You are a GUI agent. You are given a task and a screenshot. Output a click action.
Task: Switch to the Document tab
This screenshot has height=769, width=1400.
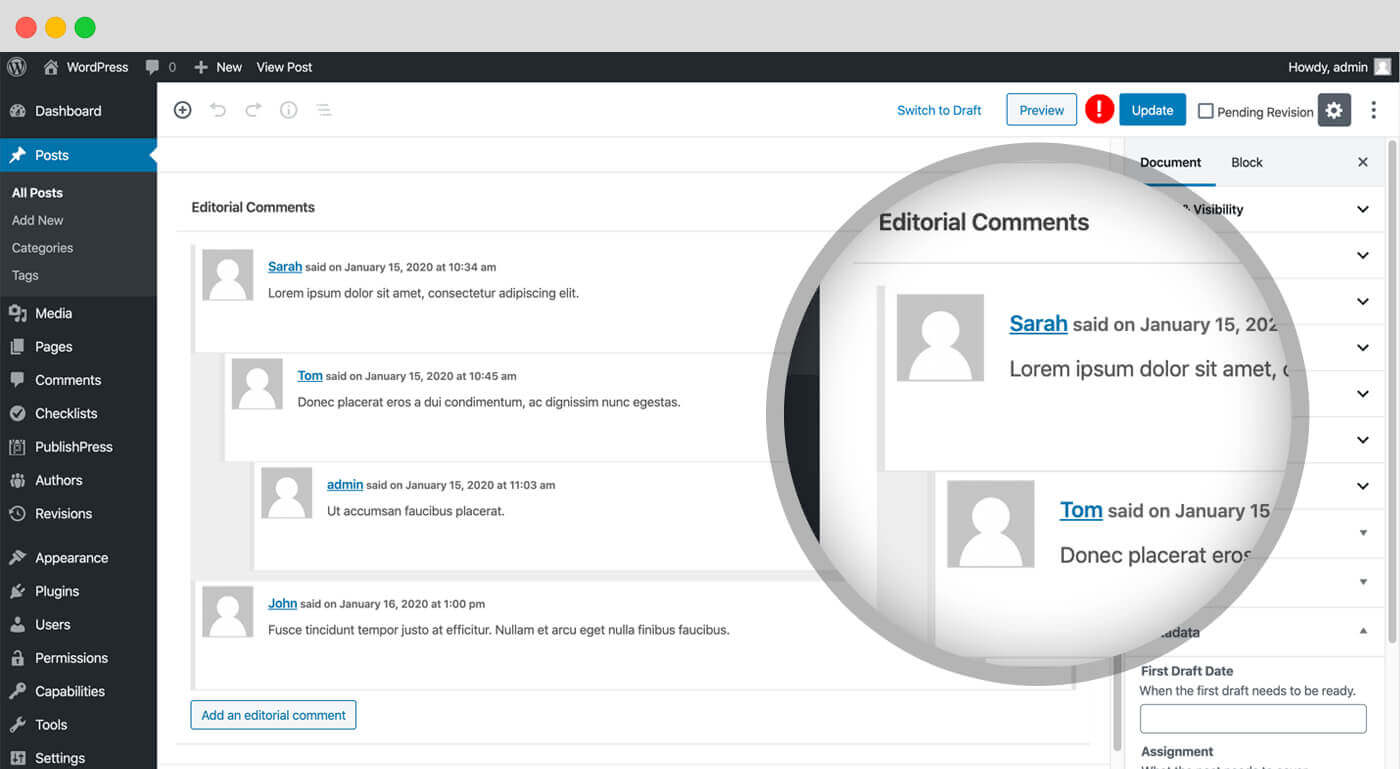(1170, 162)
